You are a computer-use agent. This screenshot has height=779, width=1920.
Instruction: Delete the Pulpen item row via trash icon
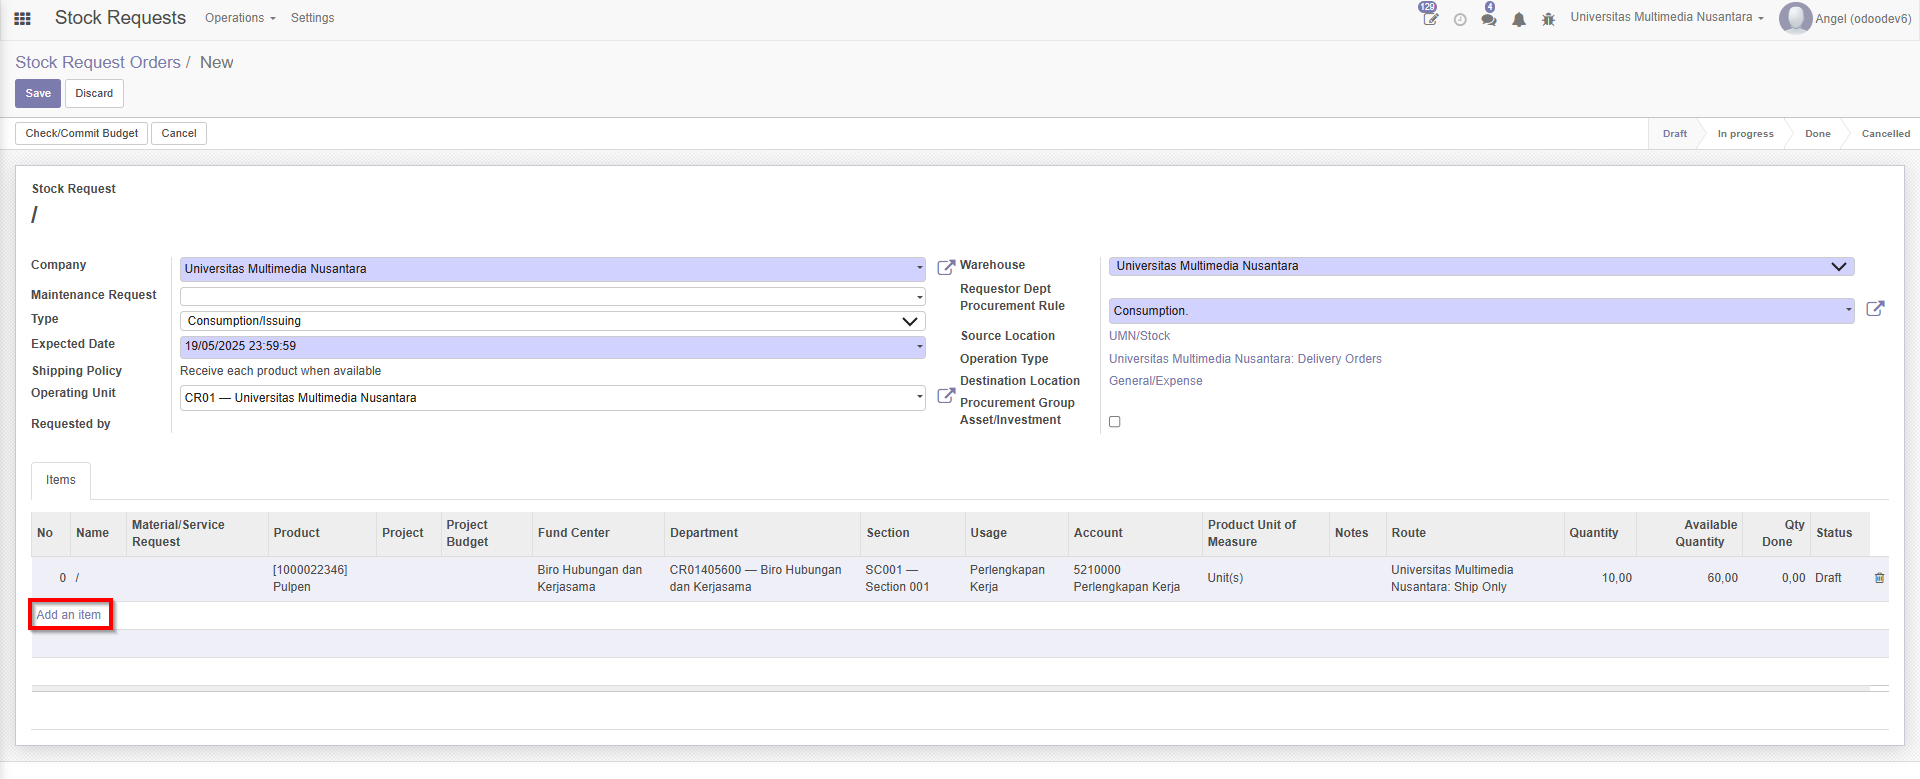[x=1879, y=578]
